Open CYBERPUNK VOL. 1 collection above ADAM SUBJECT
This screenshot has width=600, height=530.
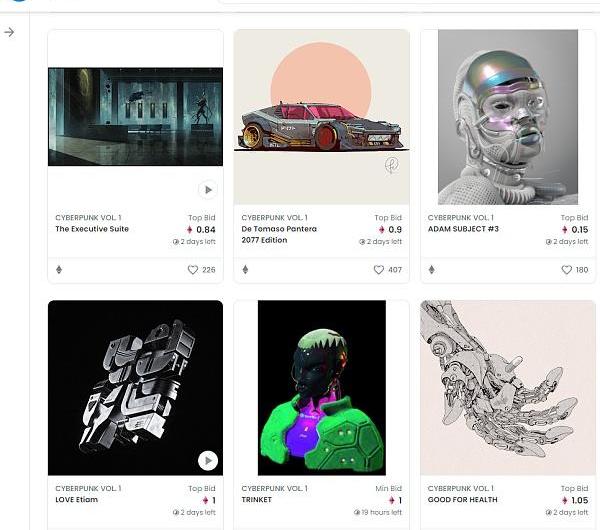(x=461, y=218)
